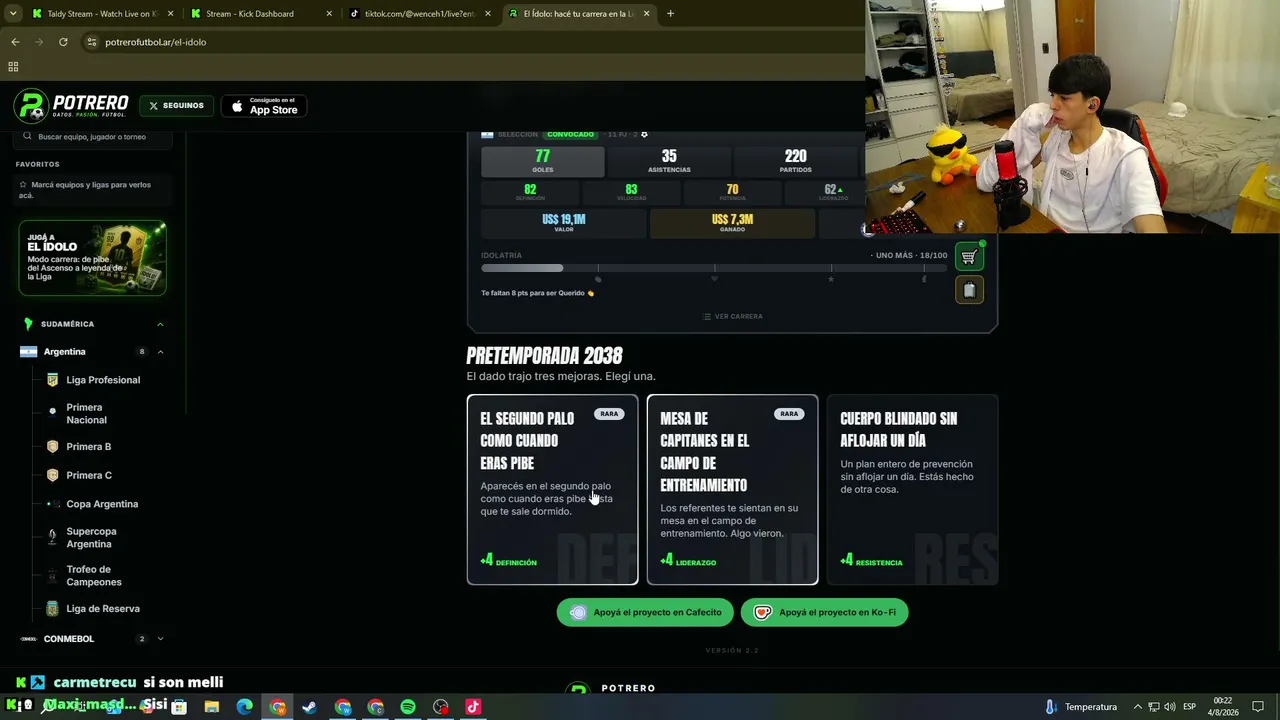Click the Liga Profesional league badge icon
The width and height of the screenshot is (1280, 720).
tap(52, 380)
